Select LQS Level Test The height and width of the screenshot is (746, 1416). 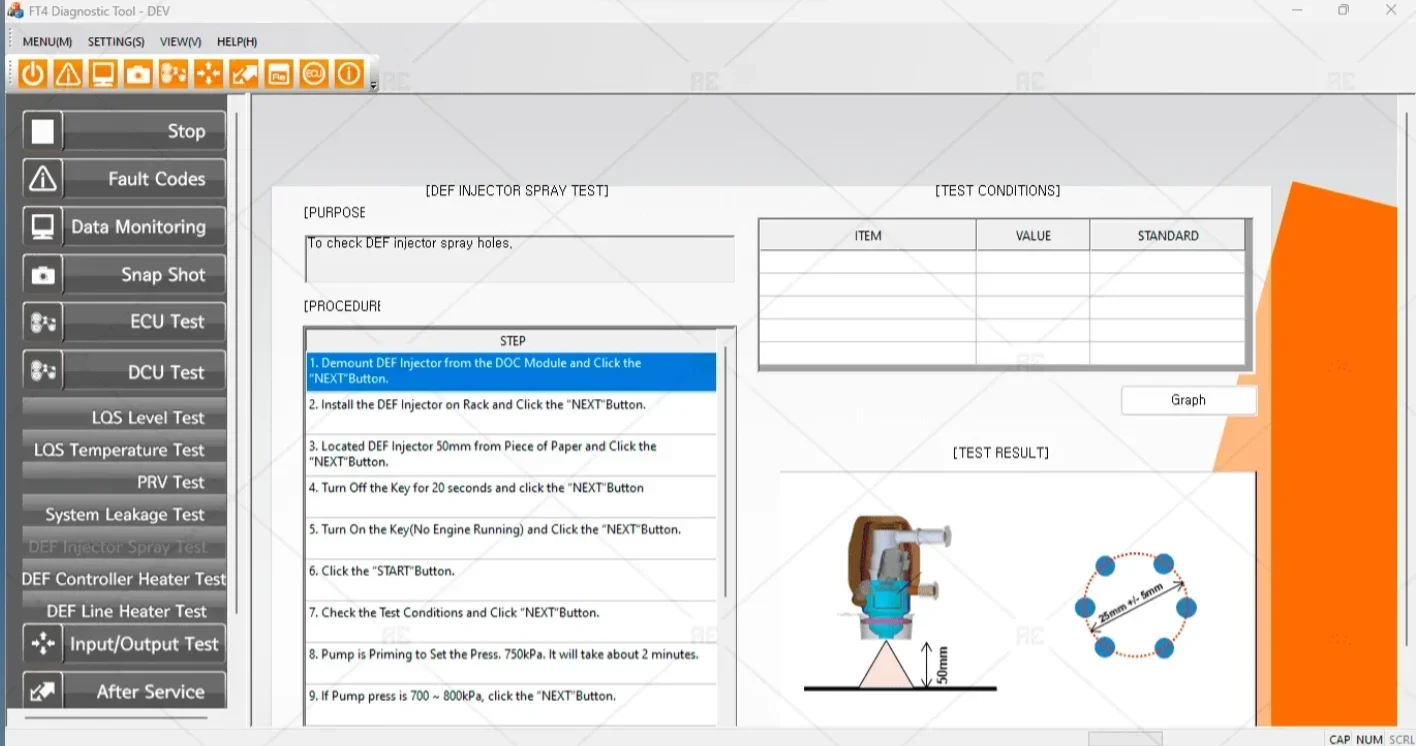pos(124,417)
